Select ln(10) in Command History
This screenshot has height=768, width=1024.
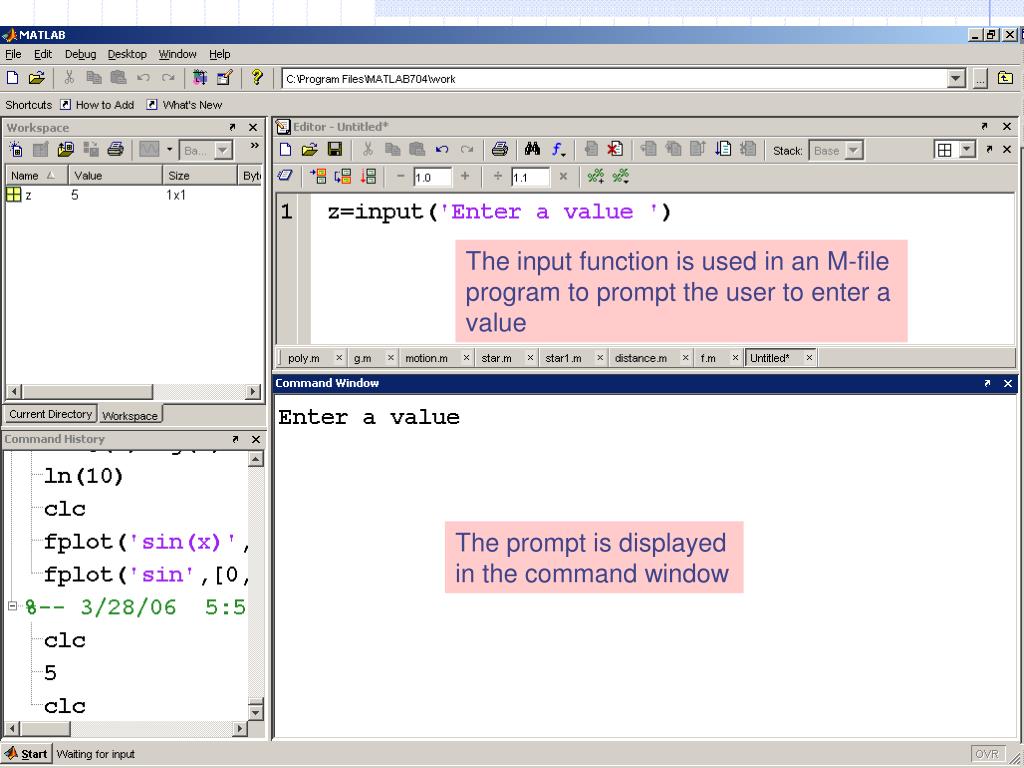(84, 476)
